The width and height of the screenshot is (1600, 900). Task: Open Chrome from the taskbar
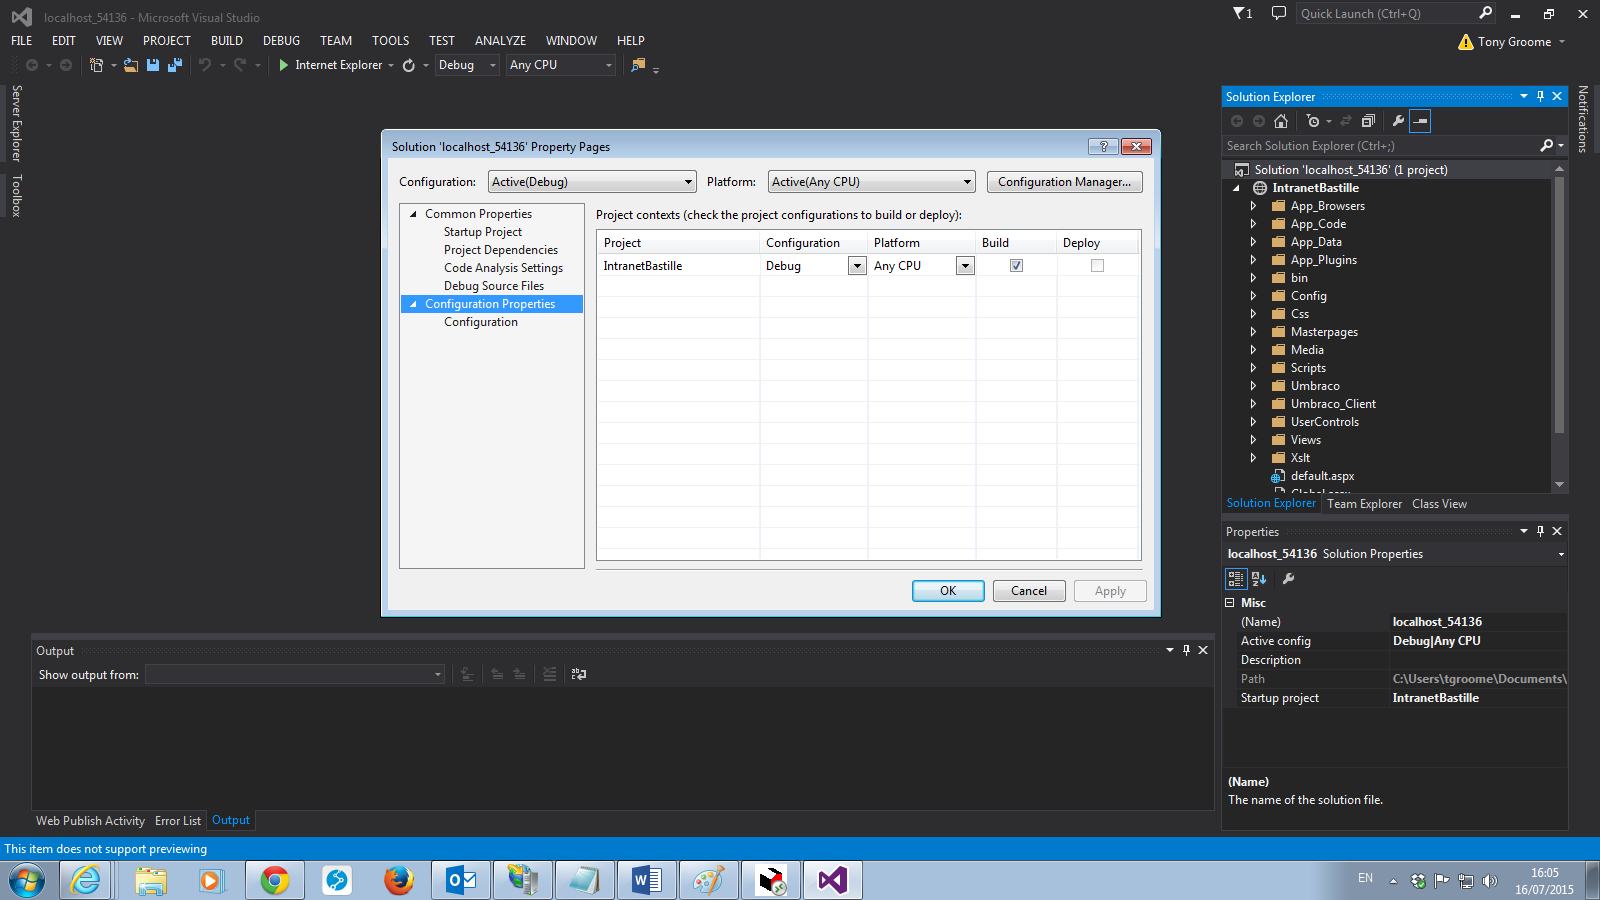tap(274, 880)
